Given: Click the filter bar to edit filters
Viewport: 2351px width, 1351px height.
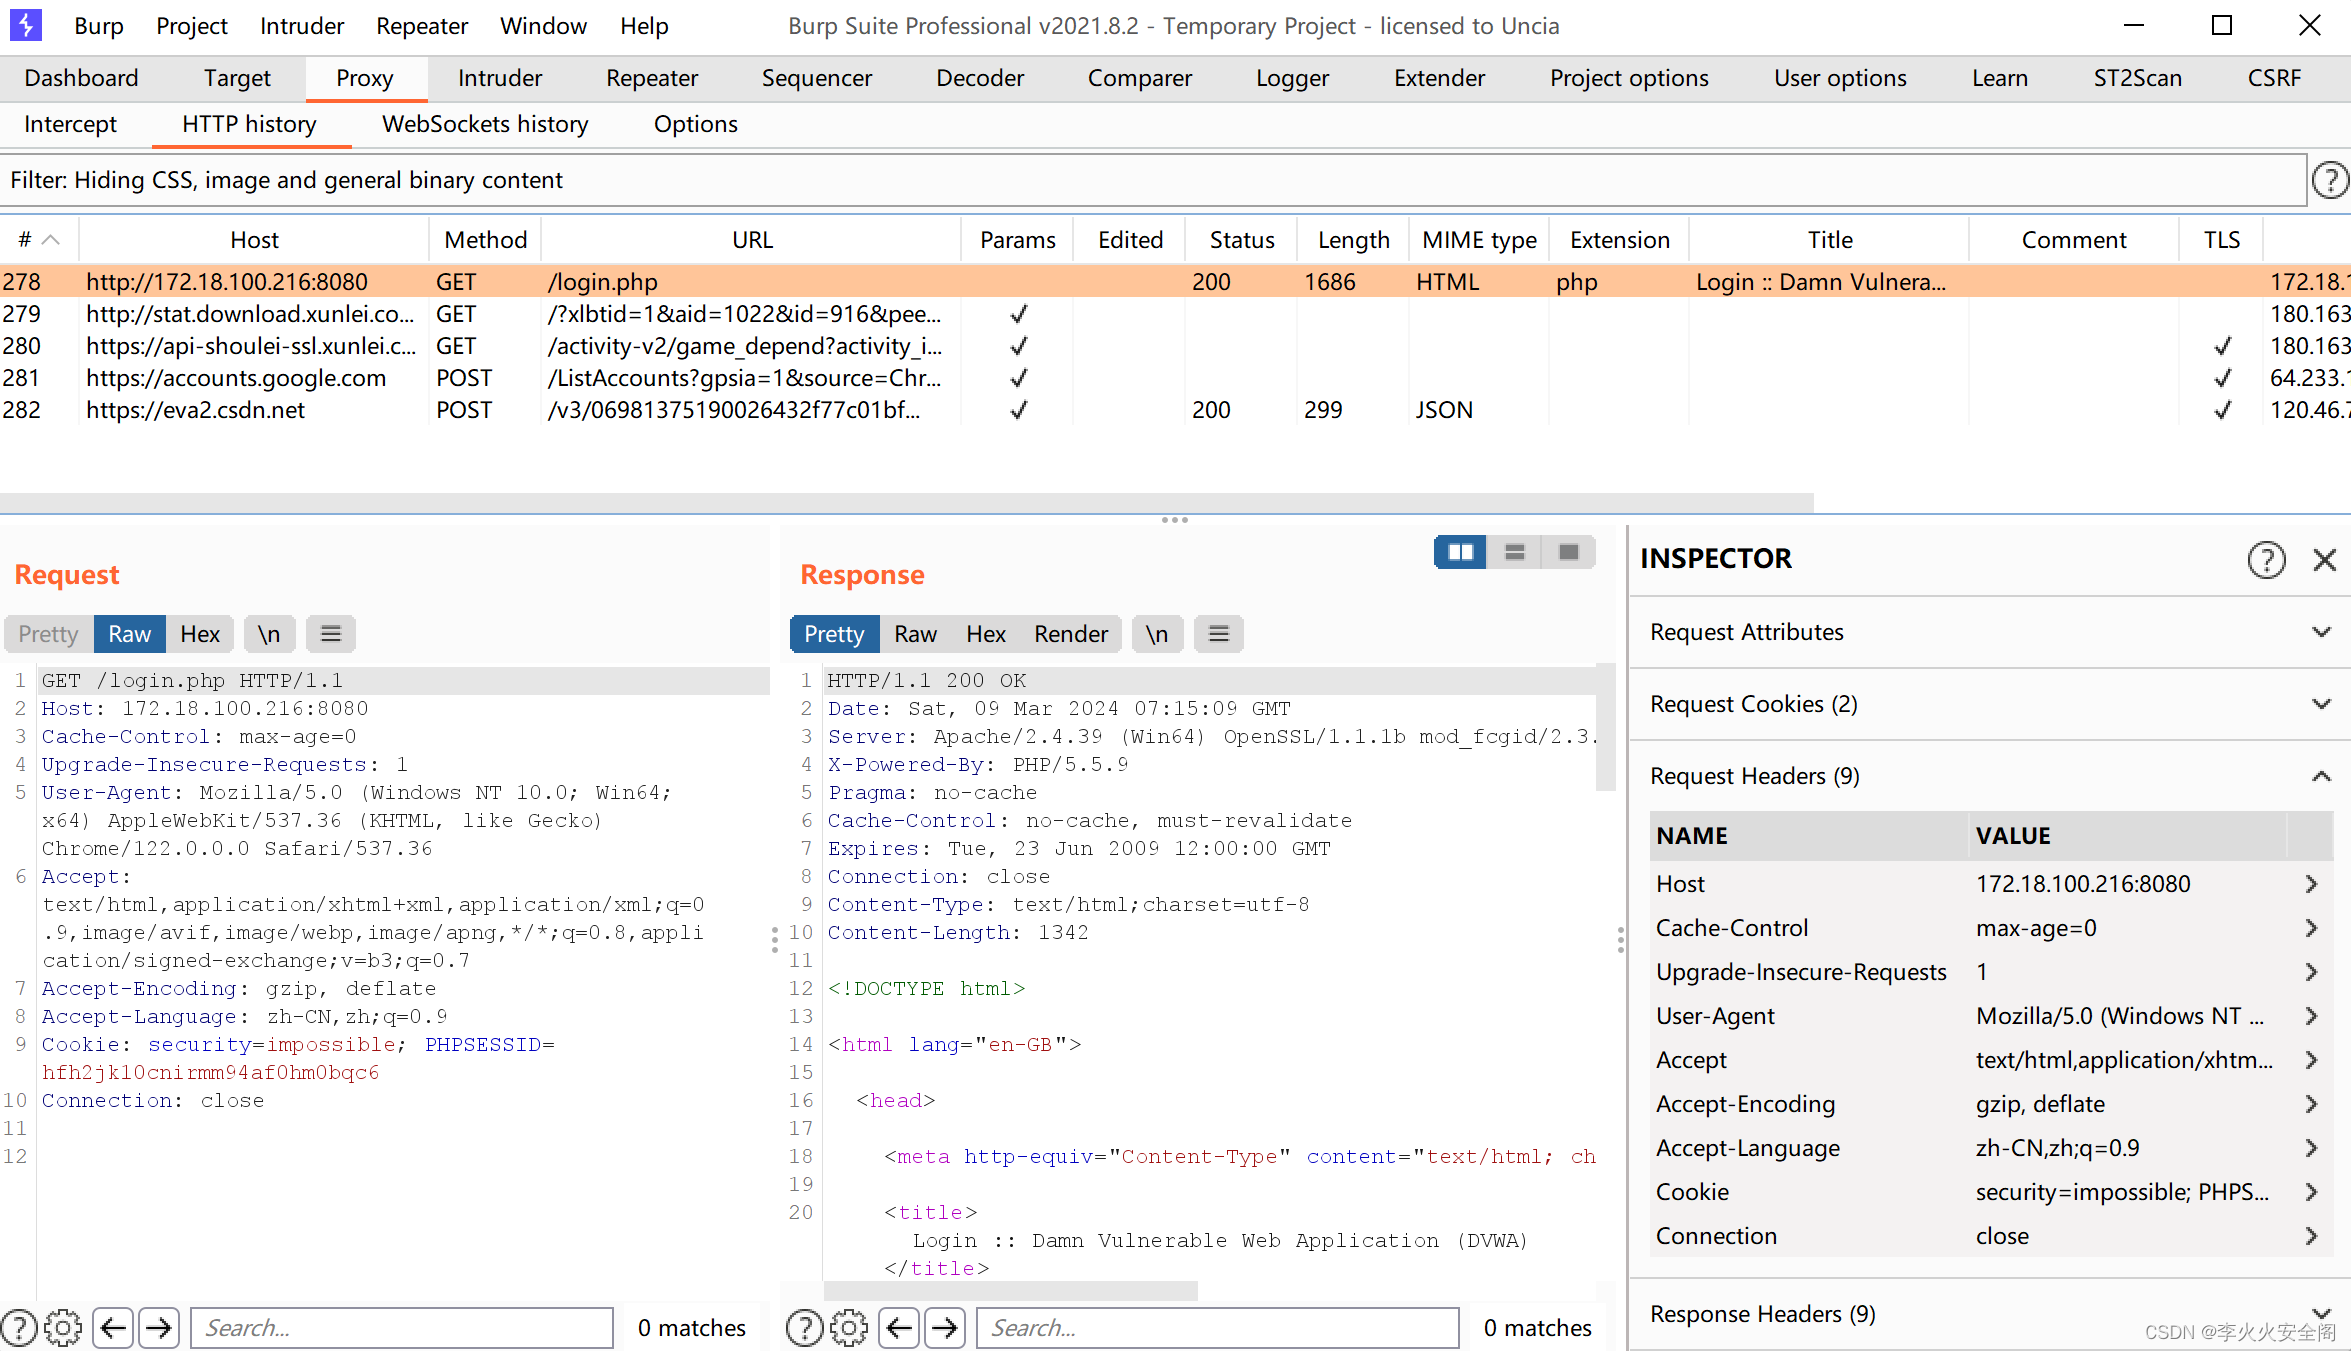Looking at the screenshot, I should 1152,180.
